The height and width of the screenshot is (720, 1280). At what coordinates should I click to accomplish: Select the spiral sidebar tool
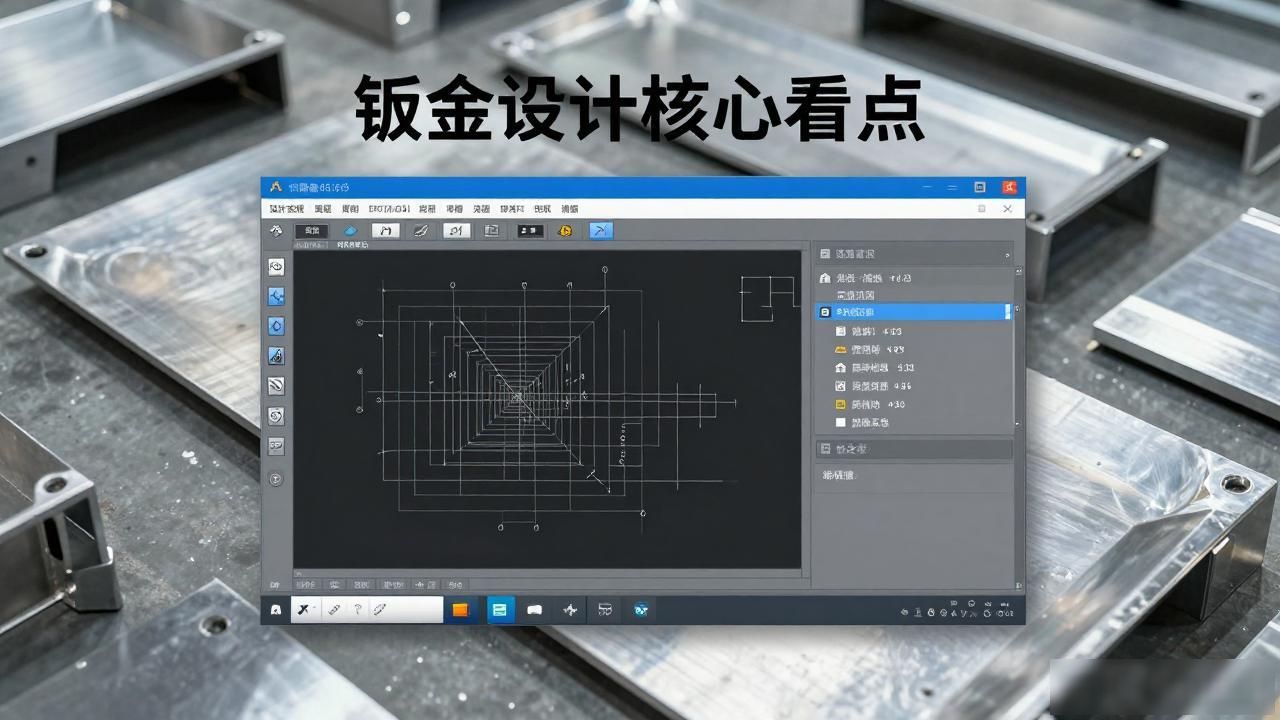(x=276, y=416)
